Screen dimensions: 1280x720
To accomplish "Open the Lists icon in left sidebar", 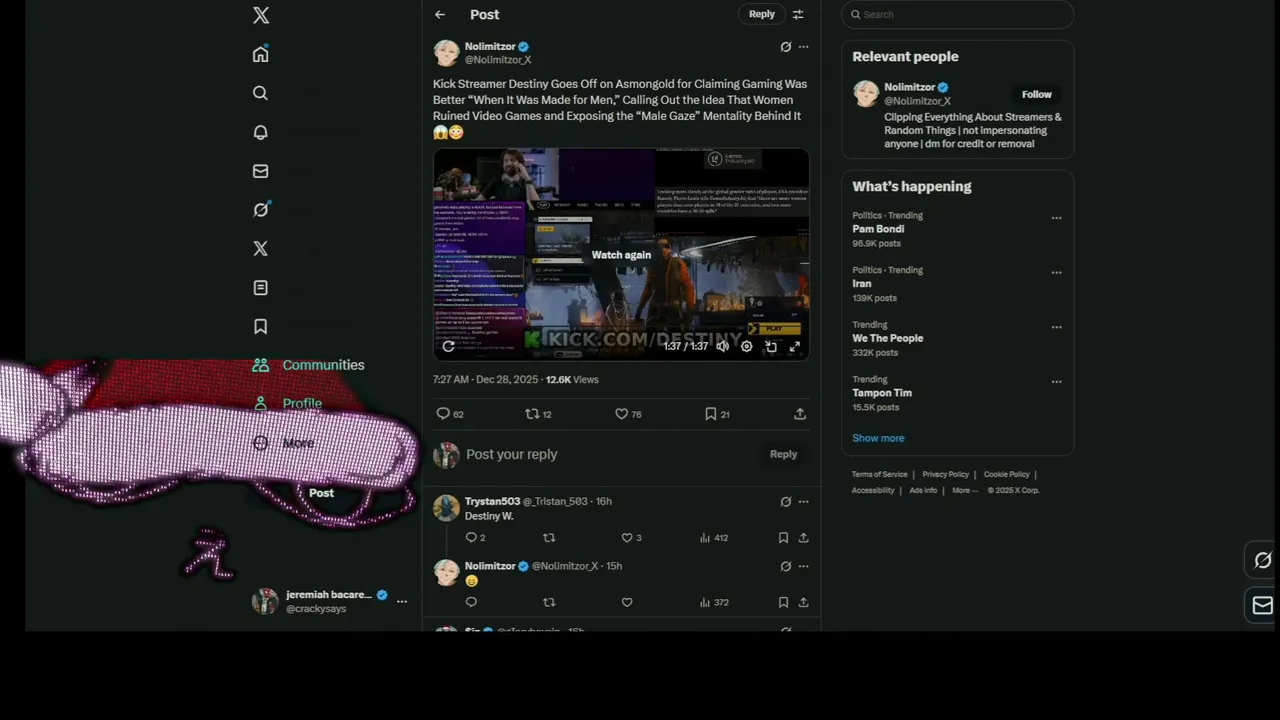I will click(261, 287).
